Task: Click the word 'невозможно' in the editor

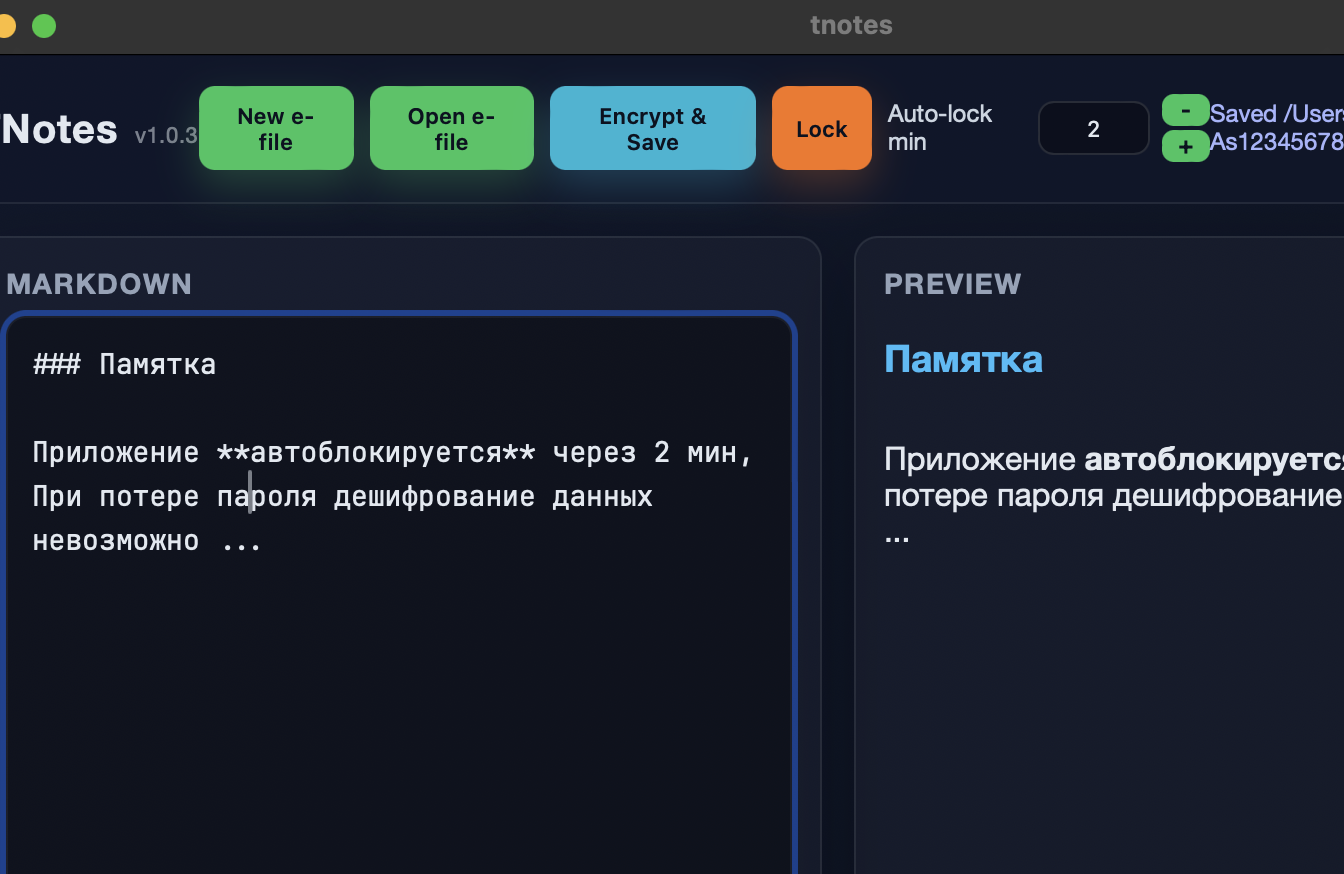Action: (116, 541)
